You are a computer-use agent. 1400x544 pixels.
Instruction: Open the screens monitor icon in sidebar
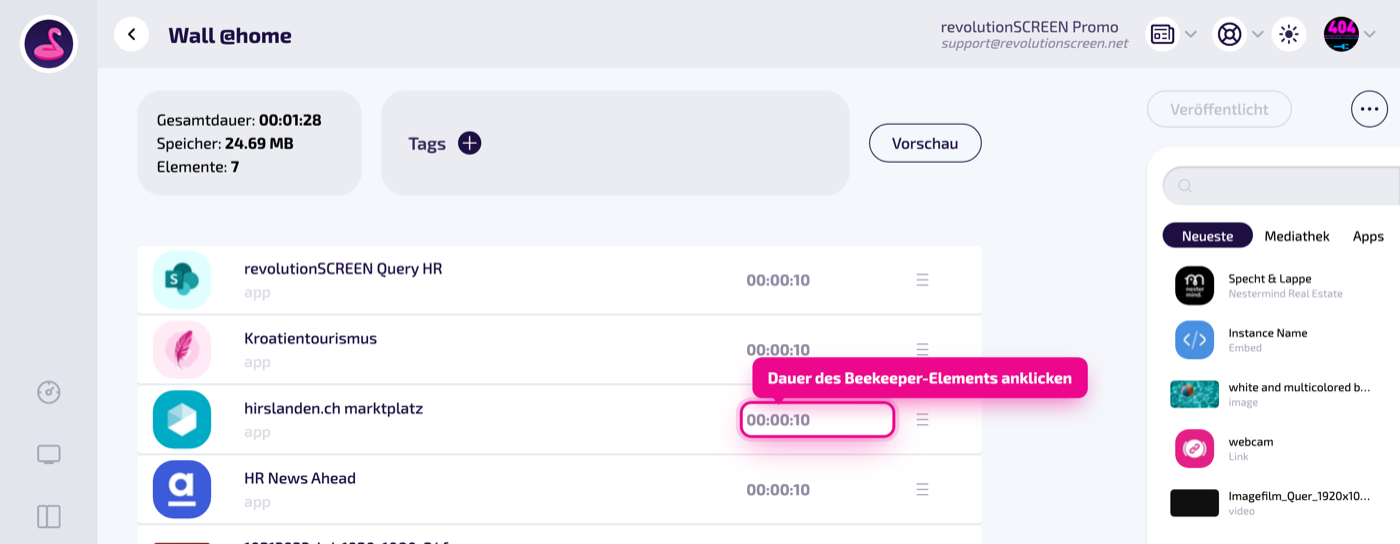[49, 455]
